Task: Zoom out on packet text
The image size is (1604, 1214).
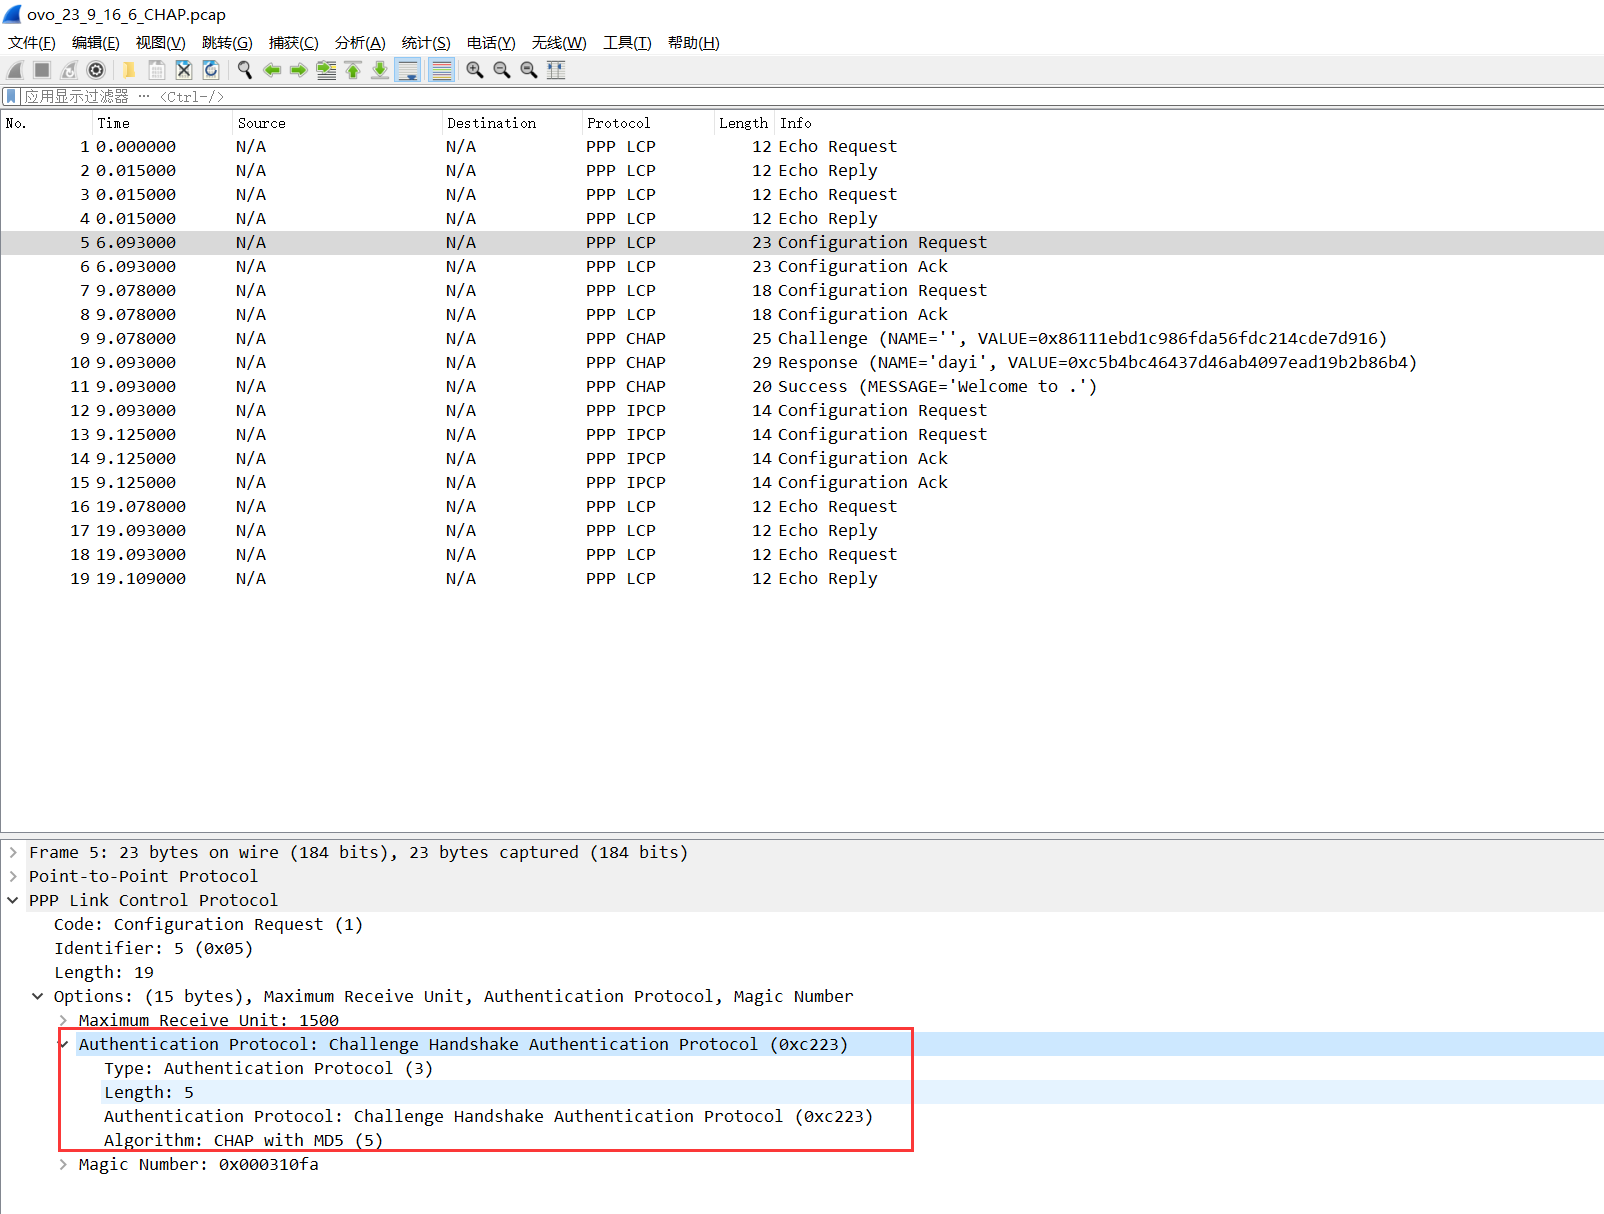Action: [x=502, y=70]
